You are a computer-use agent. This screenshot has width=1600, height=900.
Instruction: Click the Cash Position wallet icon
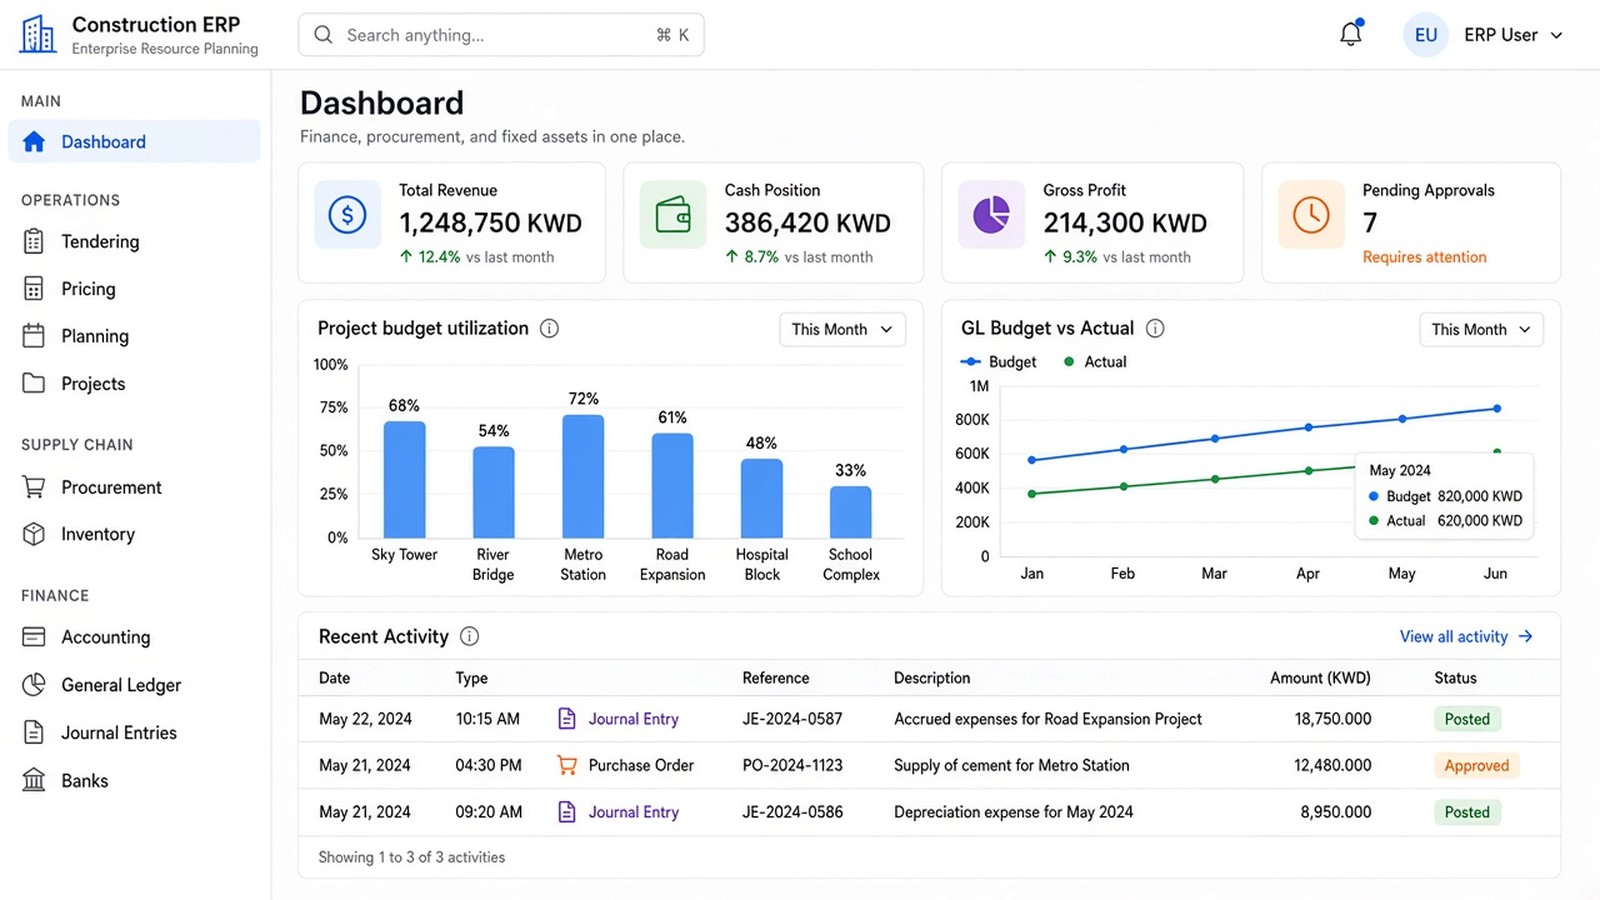[x=673, y=214]
